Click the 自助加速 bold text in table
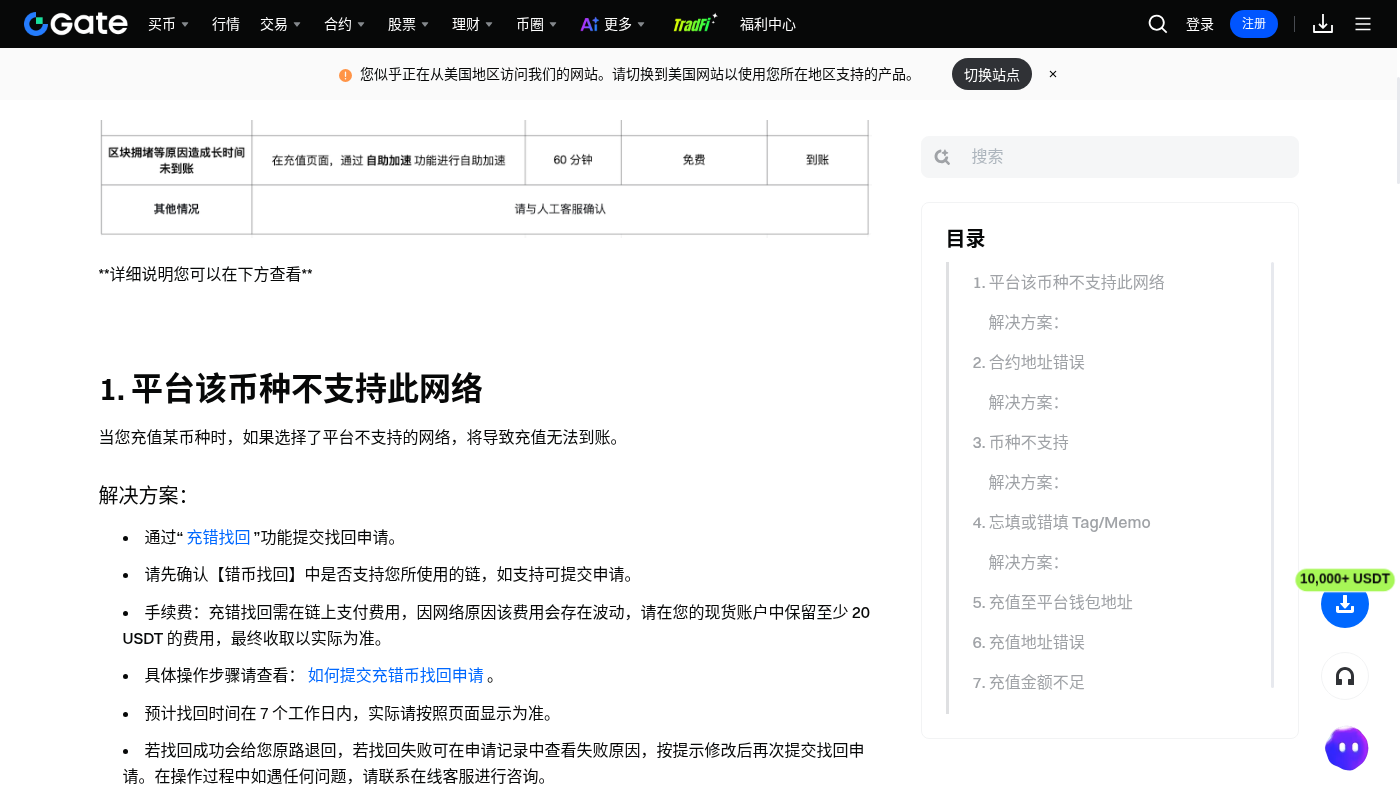Screen dimensions: 1400x800 click(x=388, y=160)
